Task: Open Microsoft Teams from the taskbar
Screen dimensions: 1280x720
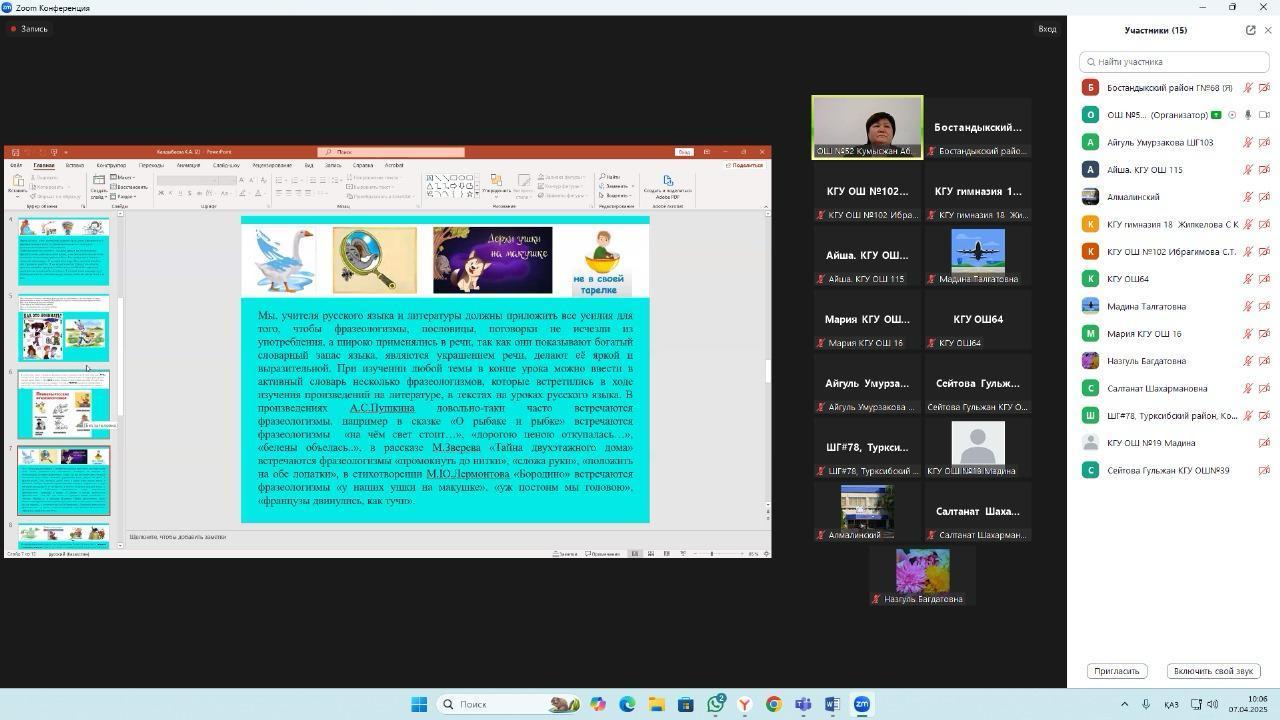Action: 803,704
